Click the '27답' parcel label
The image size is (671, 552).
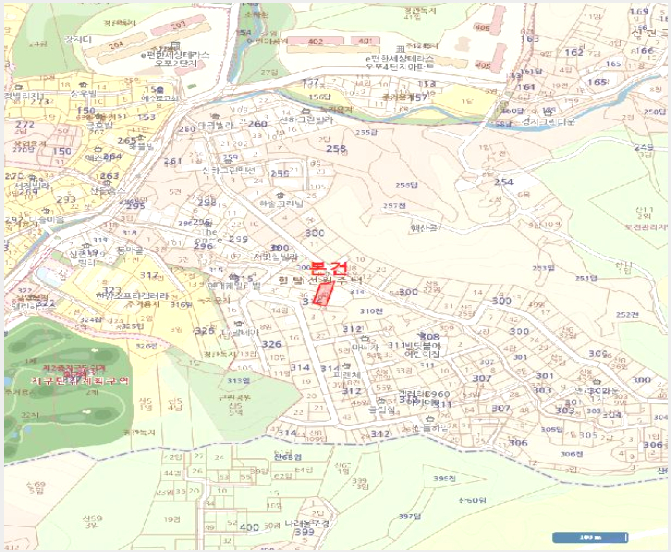click(x=269, y=73)
